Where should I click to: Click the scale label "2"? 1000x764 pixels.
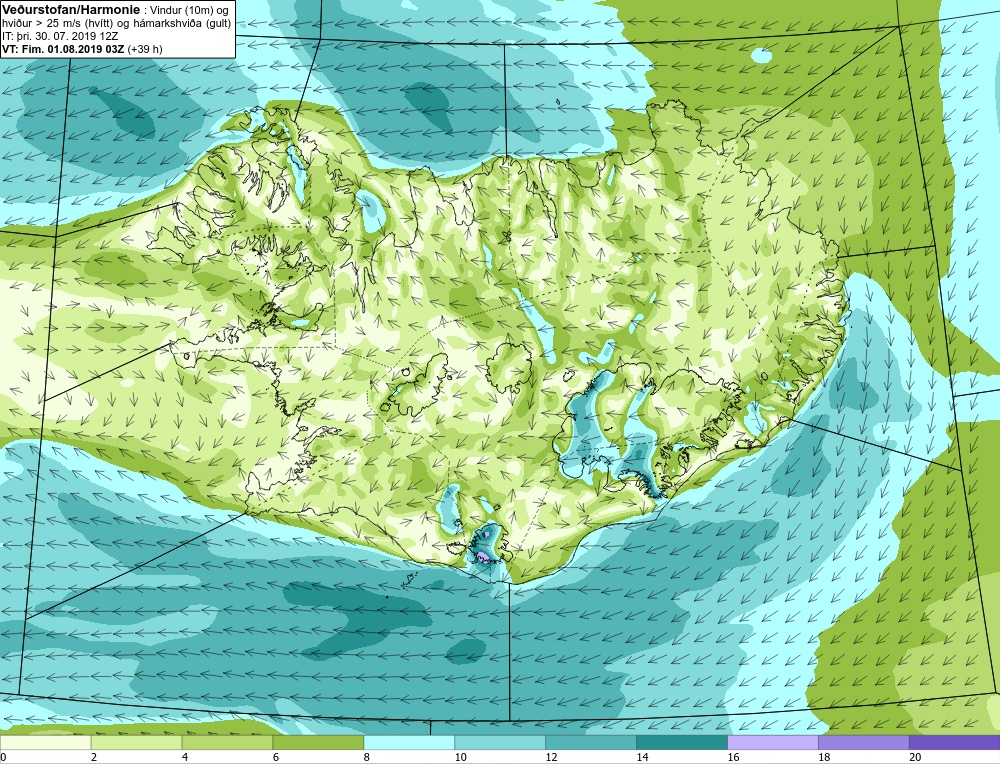pos(94,757)
